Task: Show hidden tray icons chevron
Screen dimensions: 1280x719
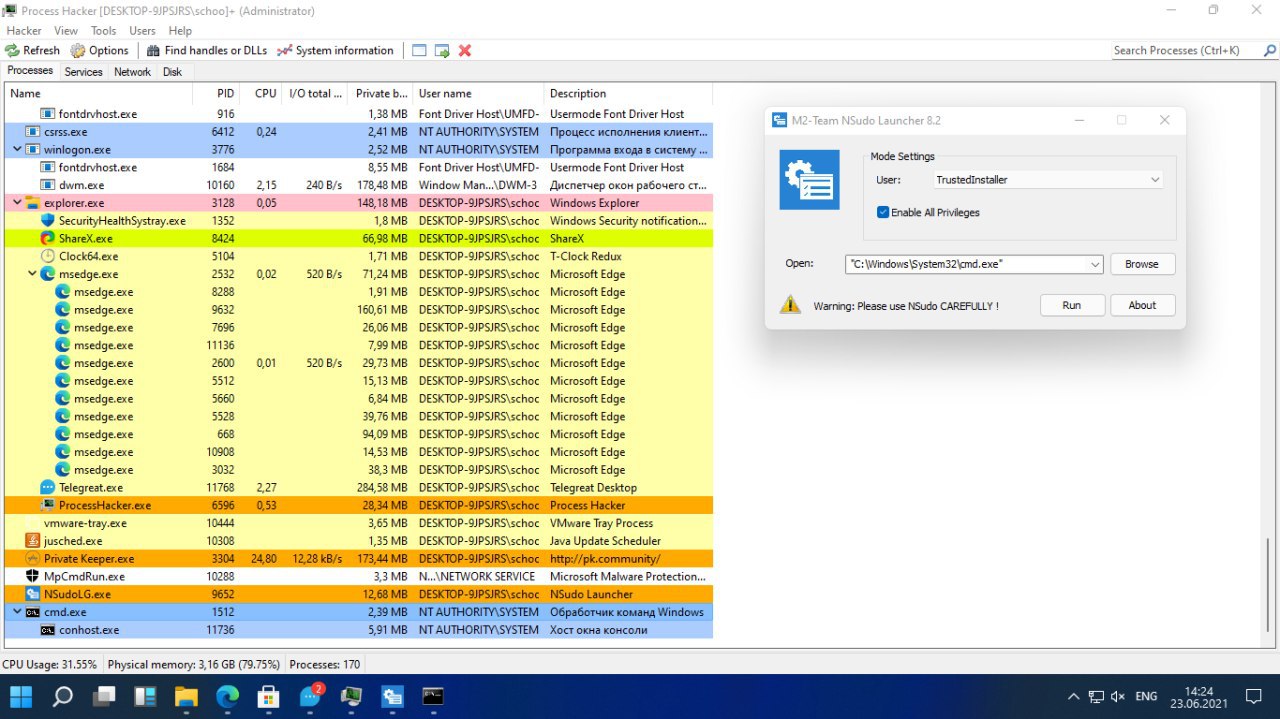Action: coord(1074,696)
